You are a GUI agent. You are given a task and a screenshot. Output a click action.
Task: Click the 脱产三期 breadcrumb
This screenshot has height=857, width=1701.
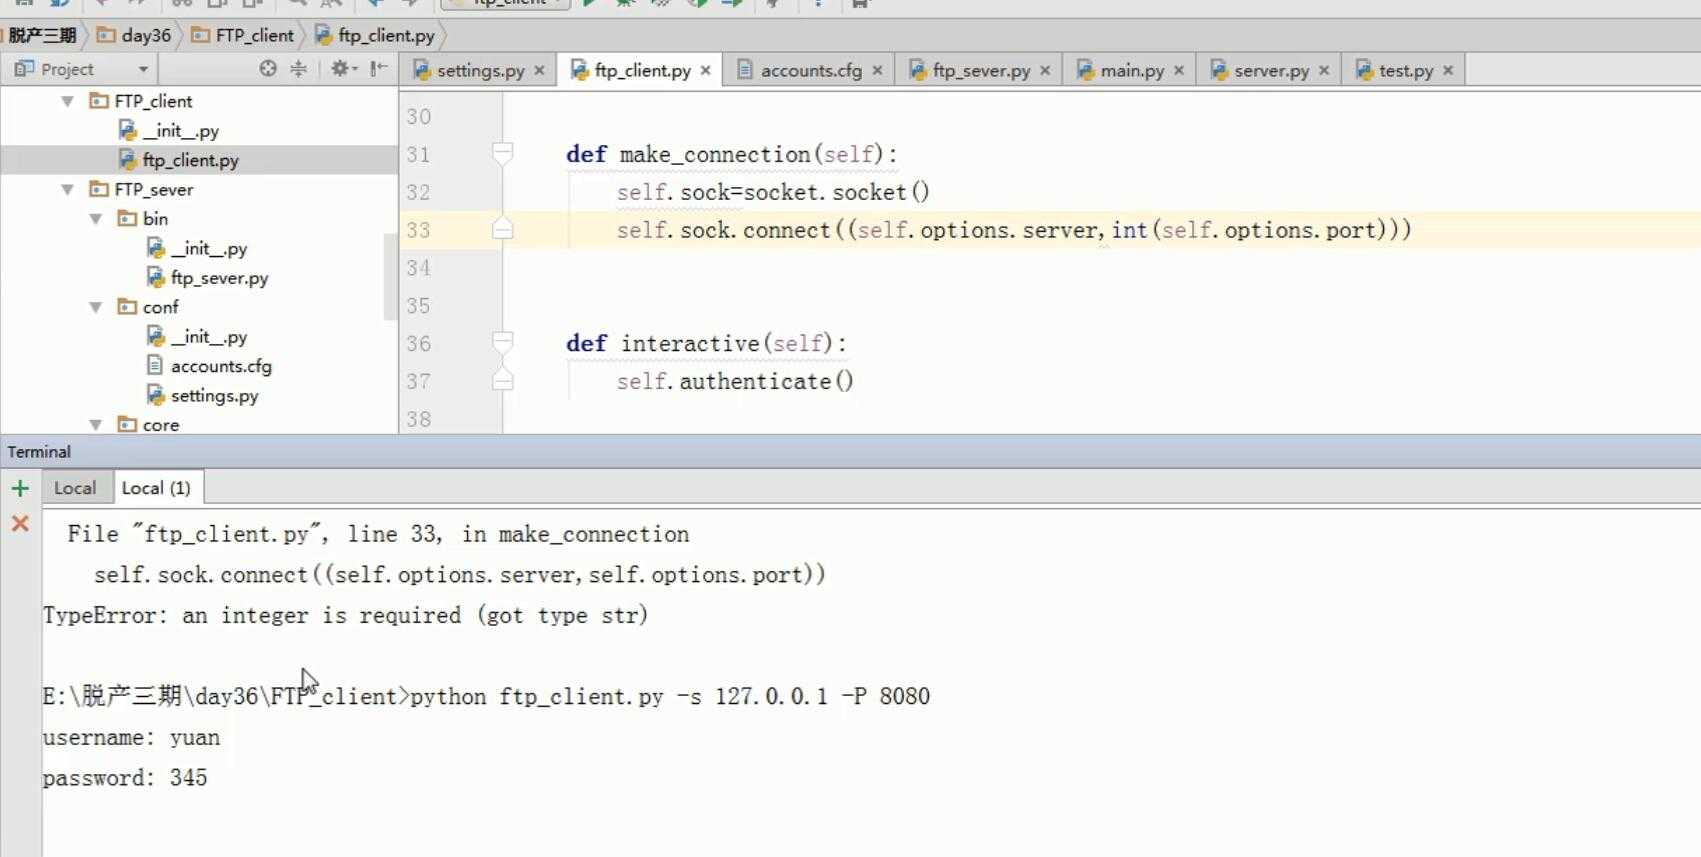(x=44, y=35)
